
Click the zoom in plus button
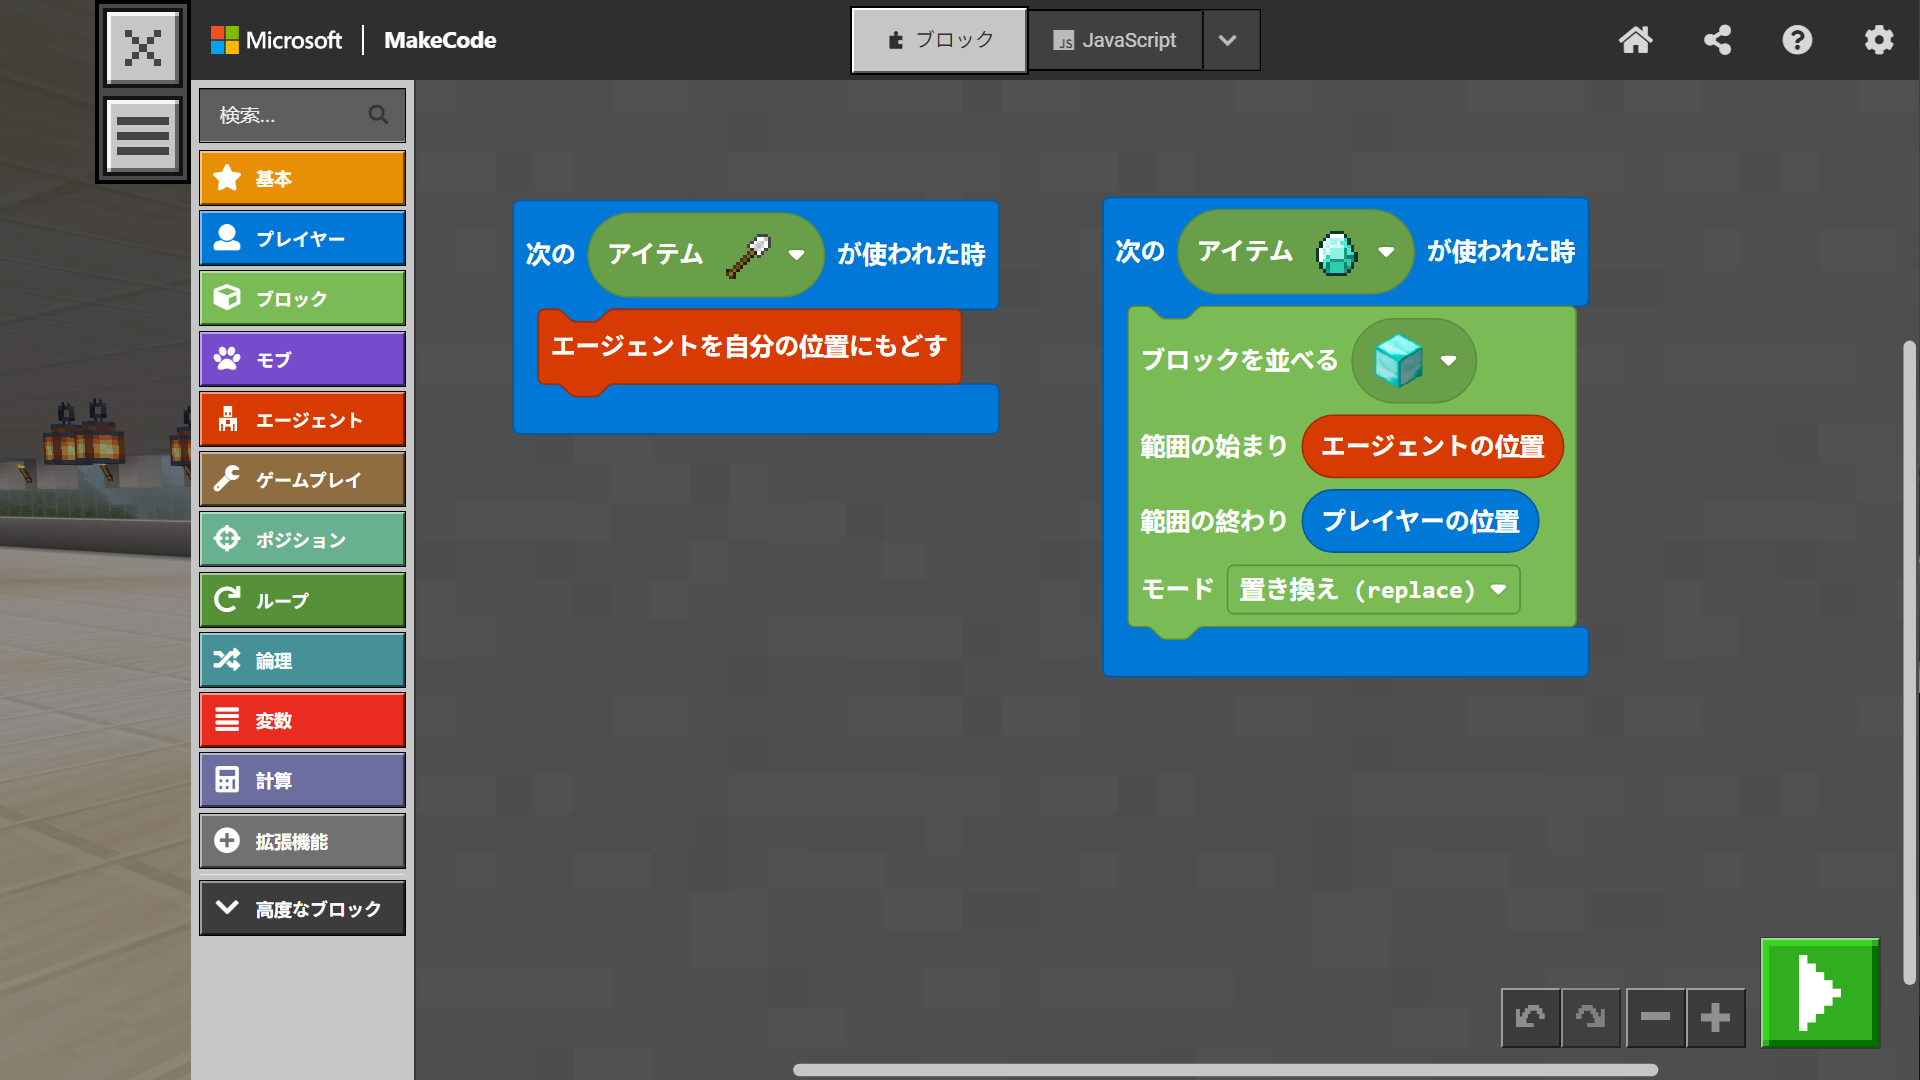pos(1716,1017)
